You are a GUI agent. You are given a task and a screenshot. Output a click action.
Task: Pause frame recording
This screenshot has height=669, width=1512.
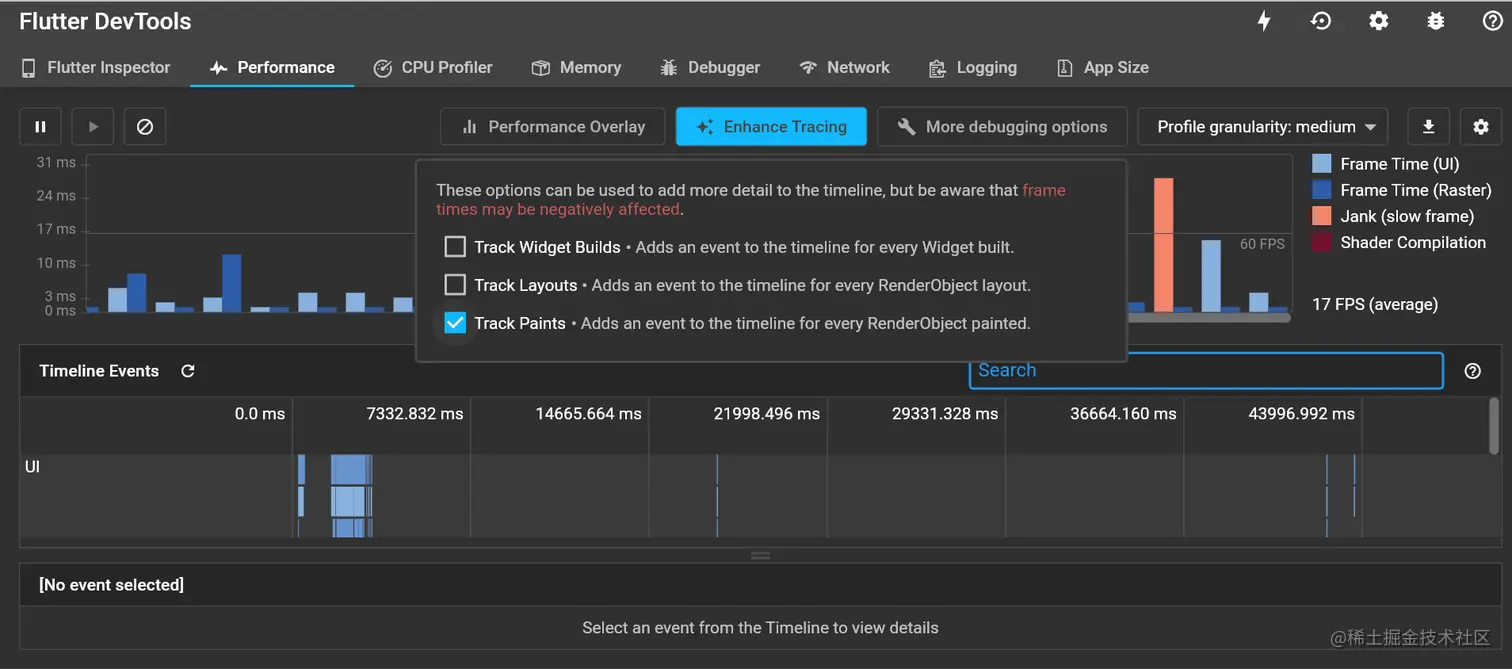point(41,127)
